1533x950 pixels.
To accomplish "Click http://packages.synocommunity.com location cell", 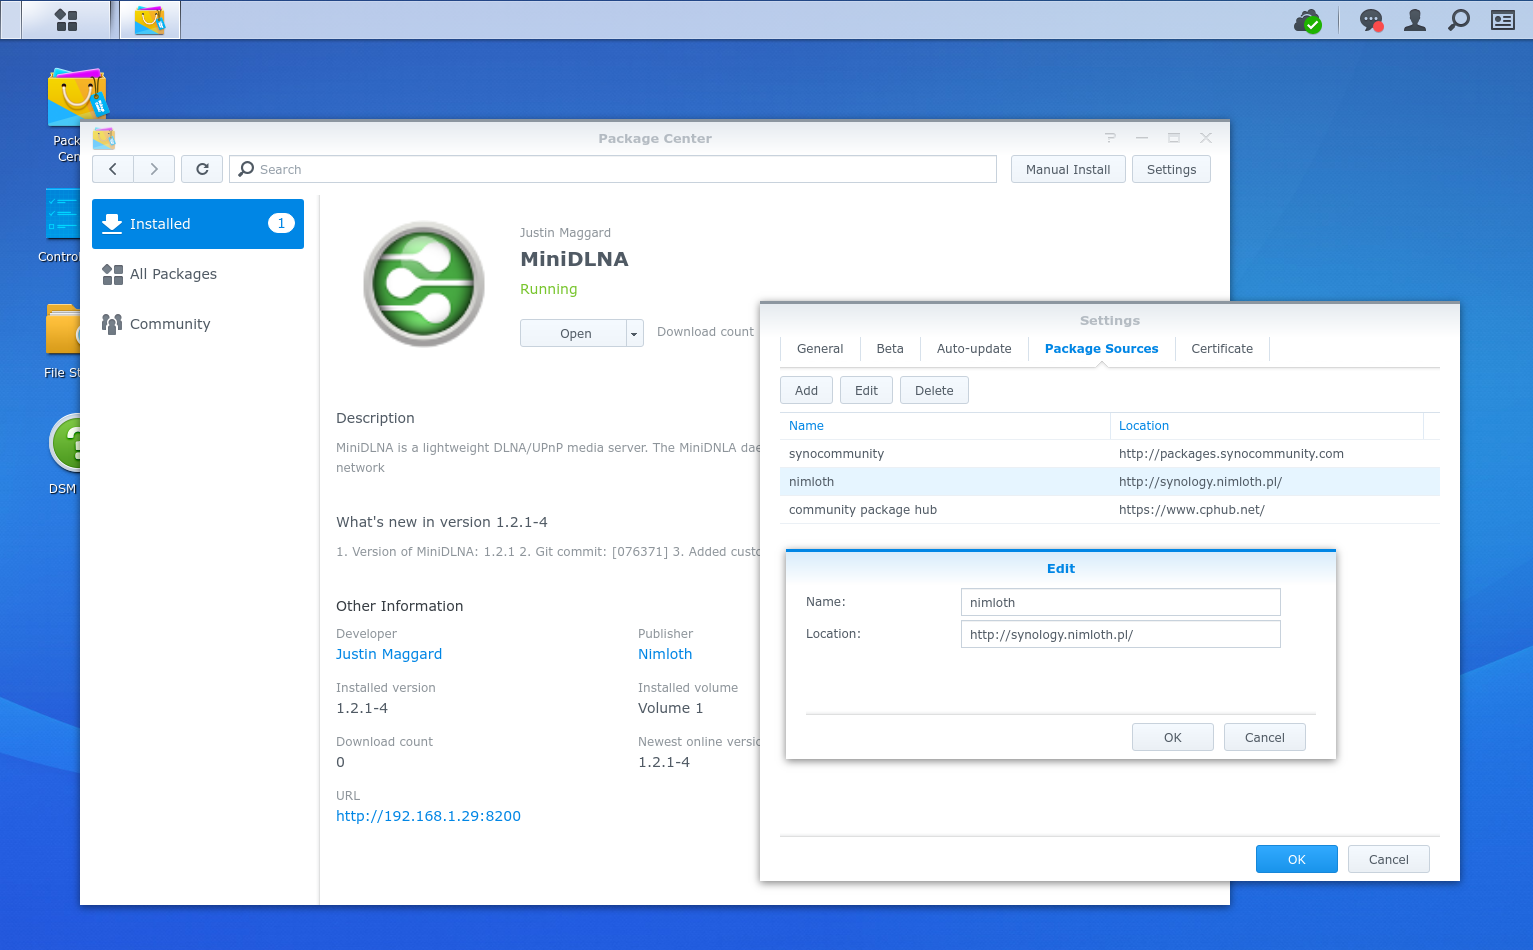I will [x=1231, y=454].
